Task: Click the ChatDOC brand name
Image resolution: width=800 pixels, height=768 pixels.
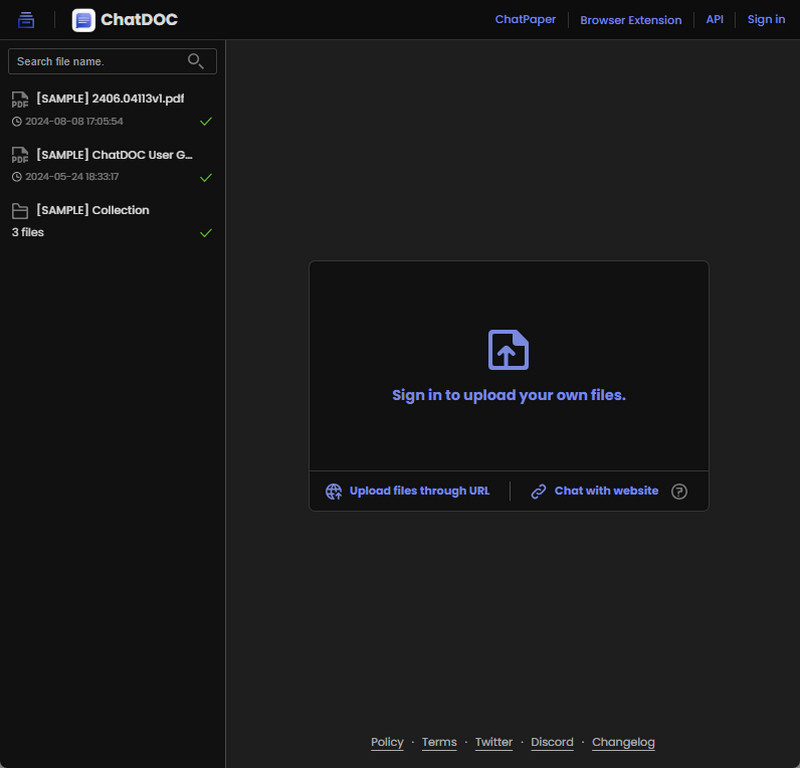Action: (139, 19)
